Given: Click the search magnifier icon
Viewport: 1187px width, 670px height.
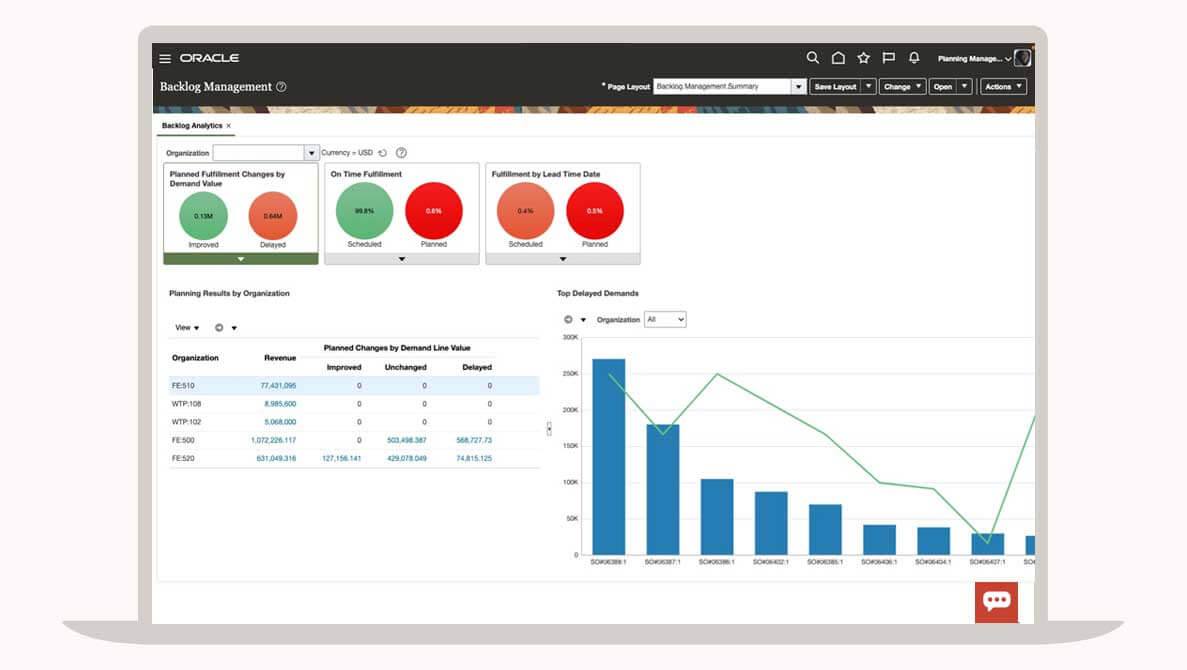Looking at the screenshot, I should point(812,58).
